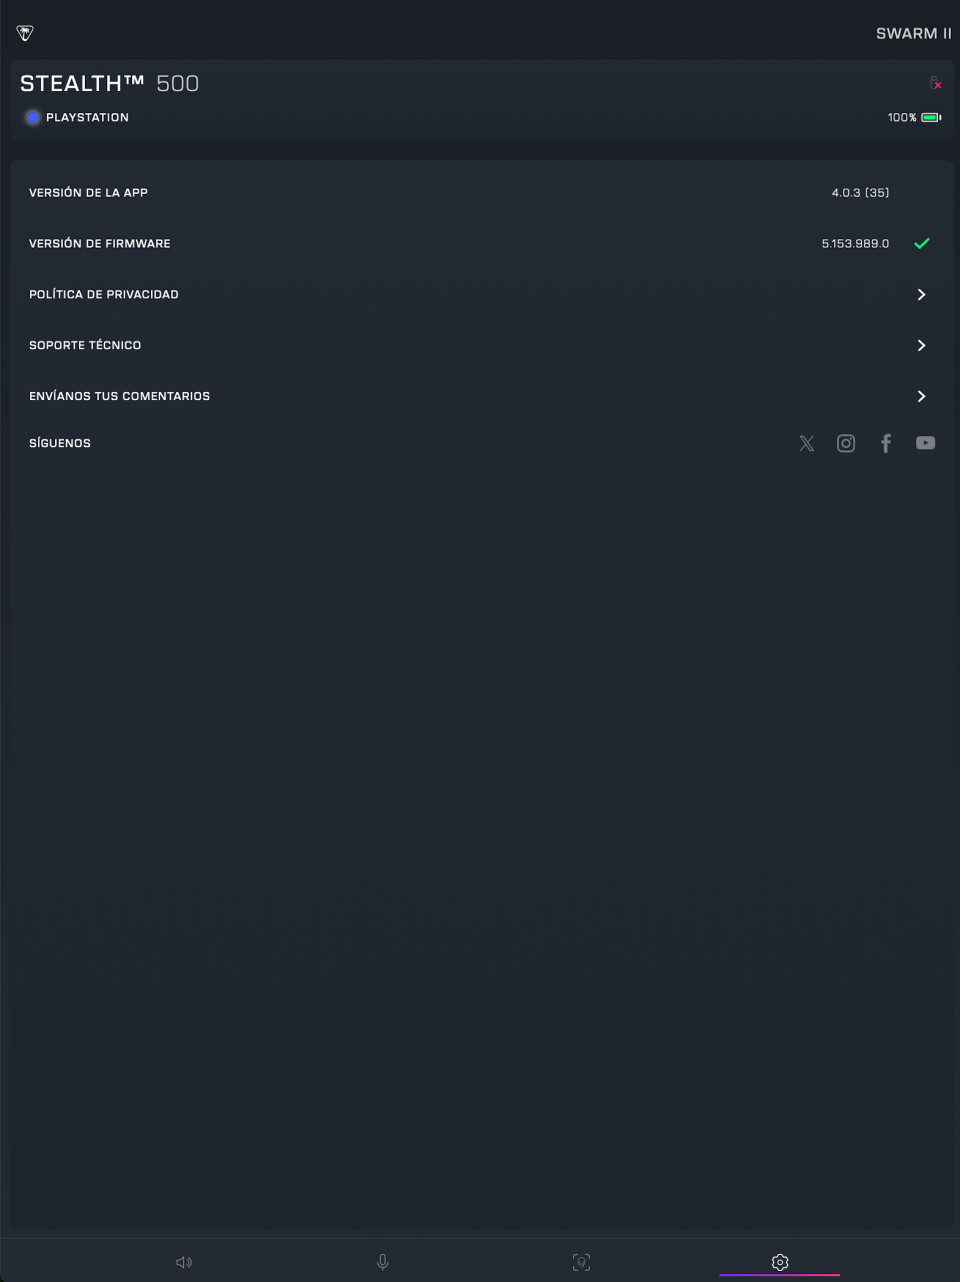
Task: Open the X (Twitter) social link
Action: [x=807, y=443]
